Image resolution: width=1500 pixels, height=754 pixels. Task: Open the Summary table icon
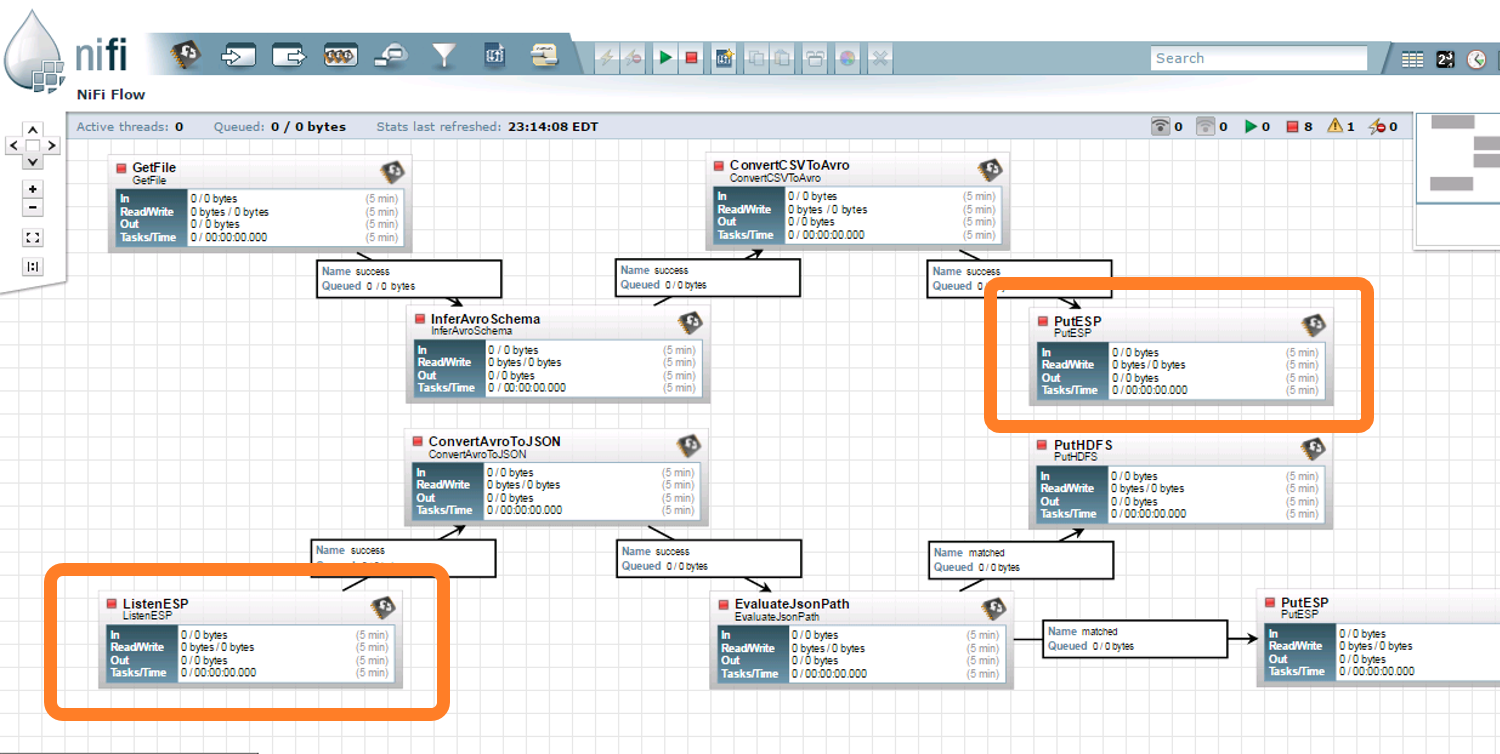click(1412, 60)
